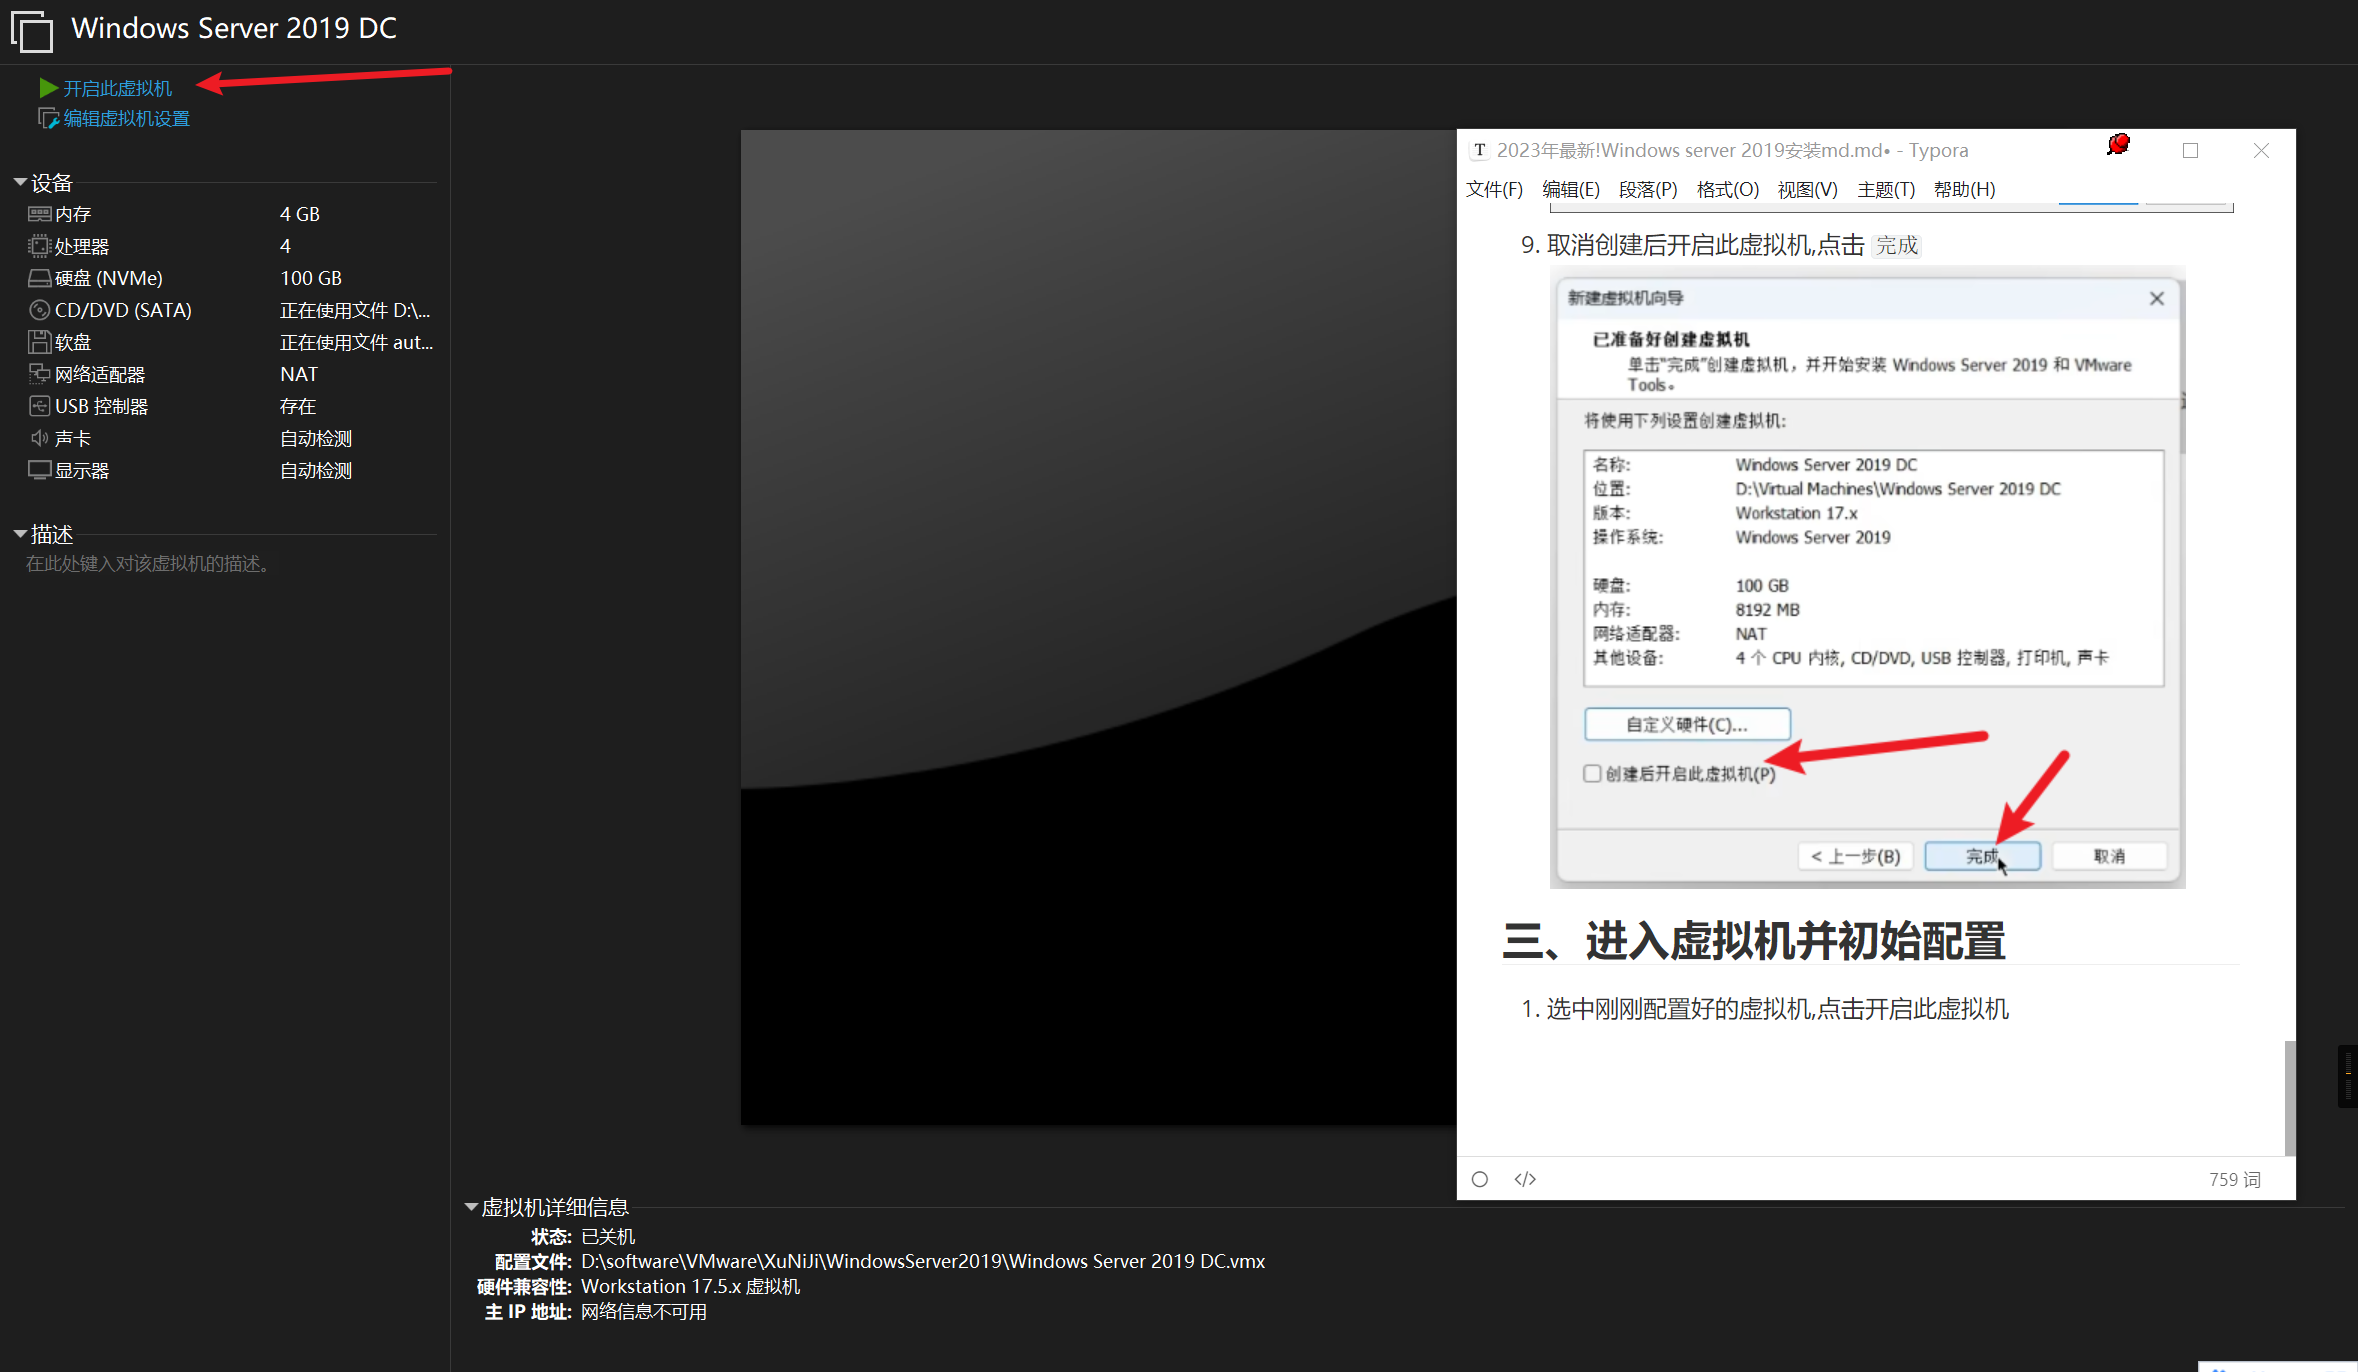The image size is (2358, 1372).
Task: Open edit virtual machine settings link
Action: [126, 119]
